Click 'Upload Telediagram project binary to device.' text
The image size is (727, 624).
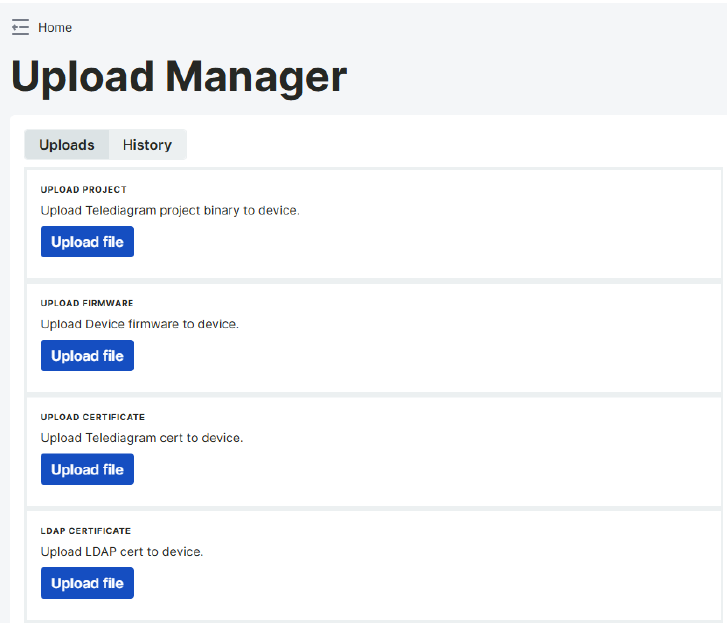tap(170, 210)
